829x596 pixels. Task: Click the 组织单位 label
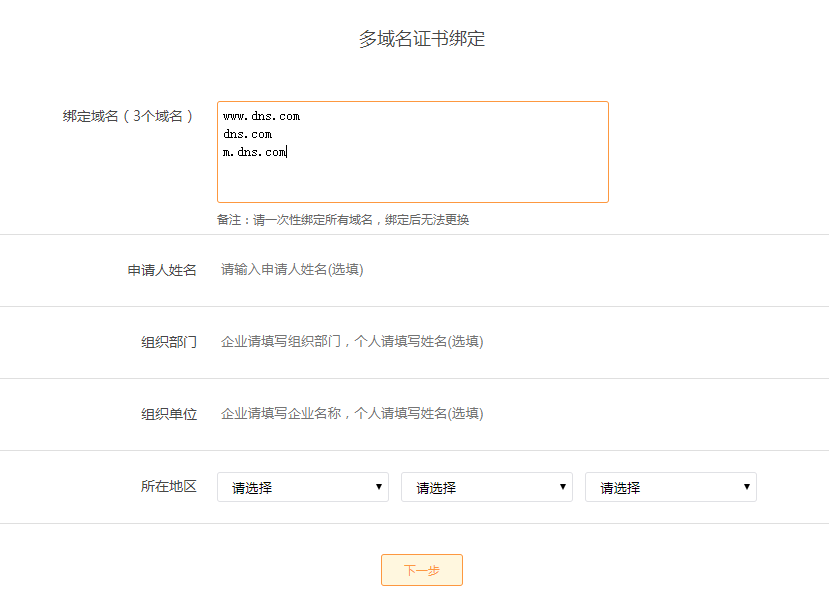(169, 414)
